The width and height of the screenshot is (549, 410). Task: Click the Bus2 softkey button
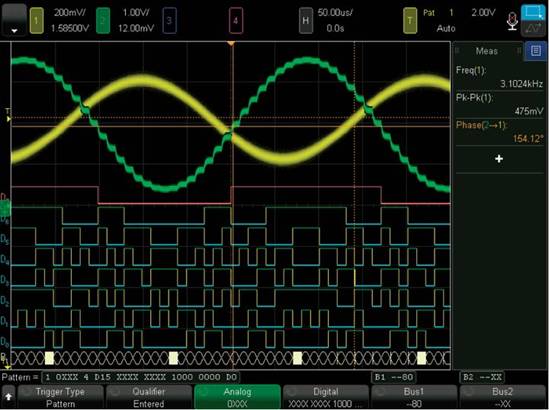pyautogui.click(x=503, y=397)
